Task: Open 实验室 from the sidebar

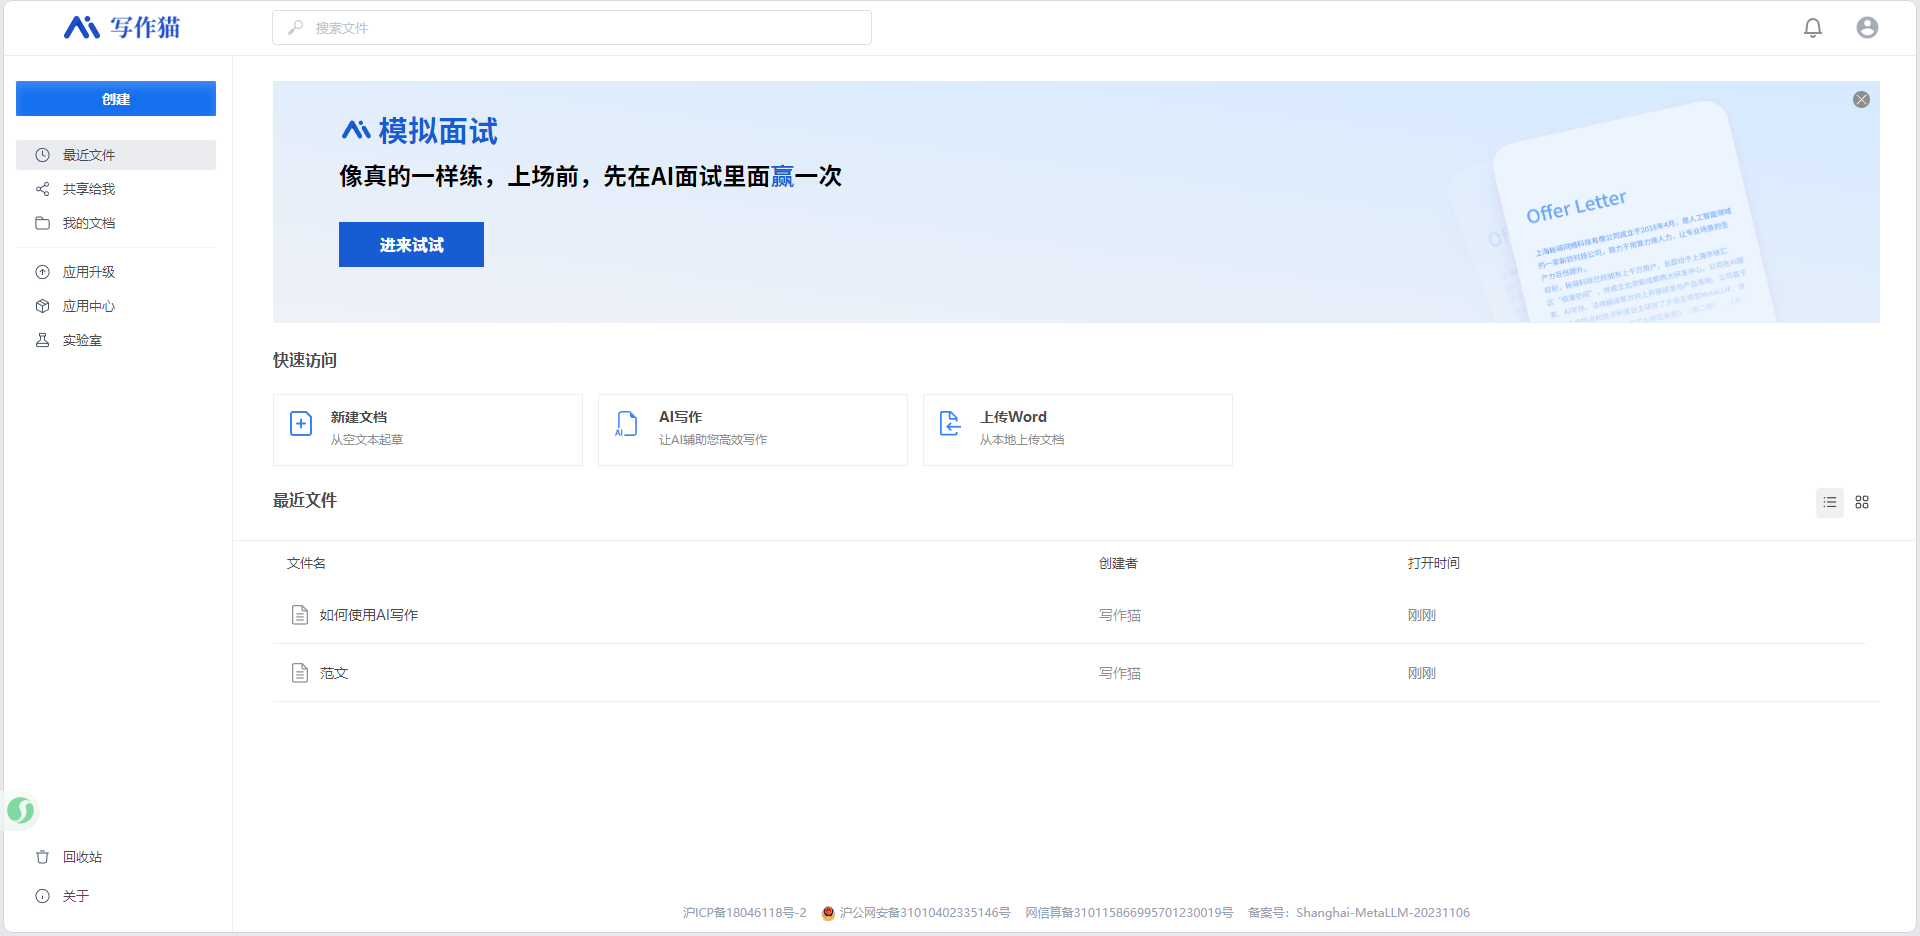Action: tap(82, 340)
